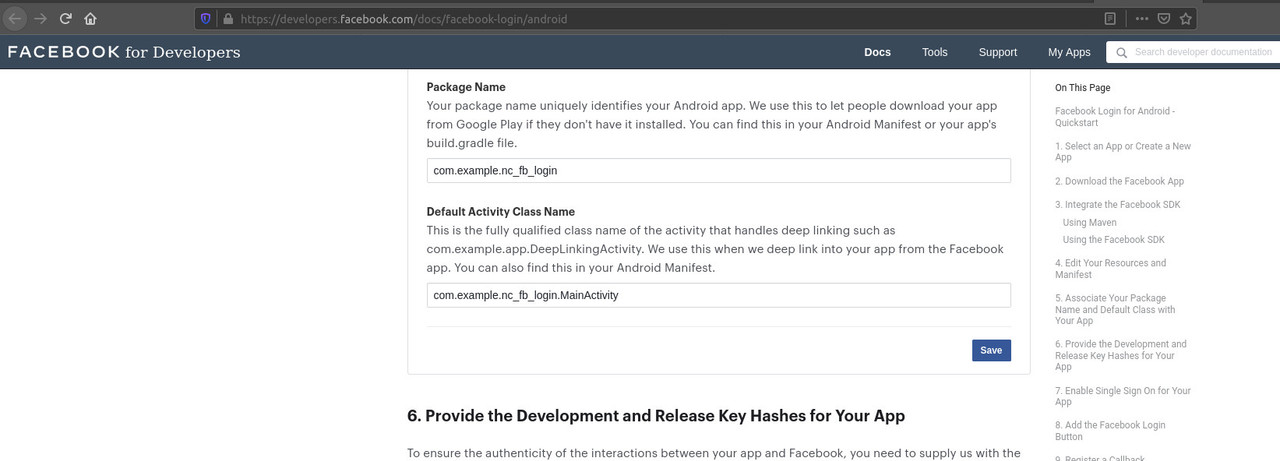This screenshot has width=1280, height=461.
Task: Open the tracking protection shield icon
Action: click(x=206, y=18)
